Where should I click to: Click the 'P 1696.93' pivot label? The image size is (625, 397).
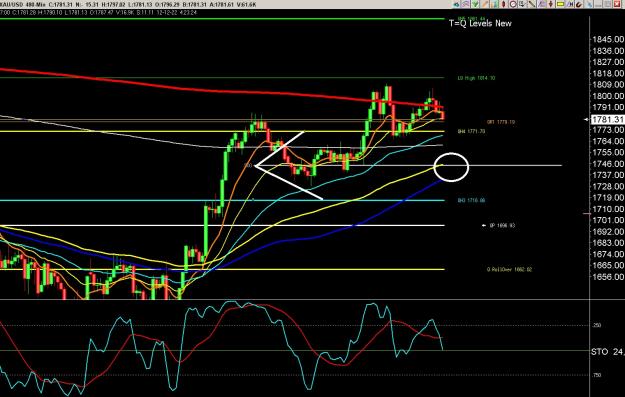pyautogui.click(x=502, y=226)
